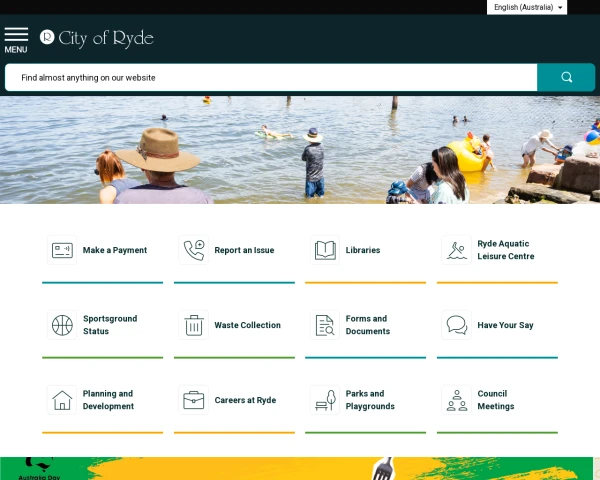The width and height of the screenshot is (600, 480).
Task: Click the Careers at Ryde briefcase icon
Action: pyautogui.click(x=193, y=400)
